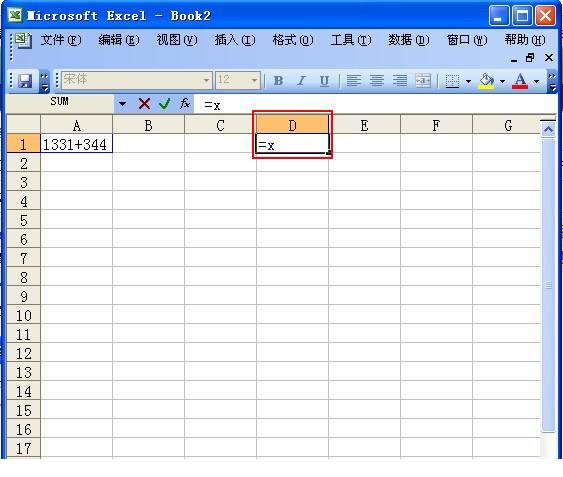Select column G header
563x477 pixels.
point(508,125)
